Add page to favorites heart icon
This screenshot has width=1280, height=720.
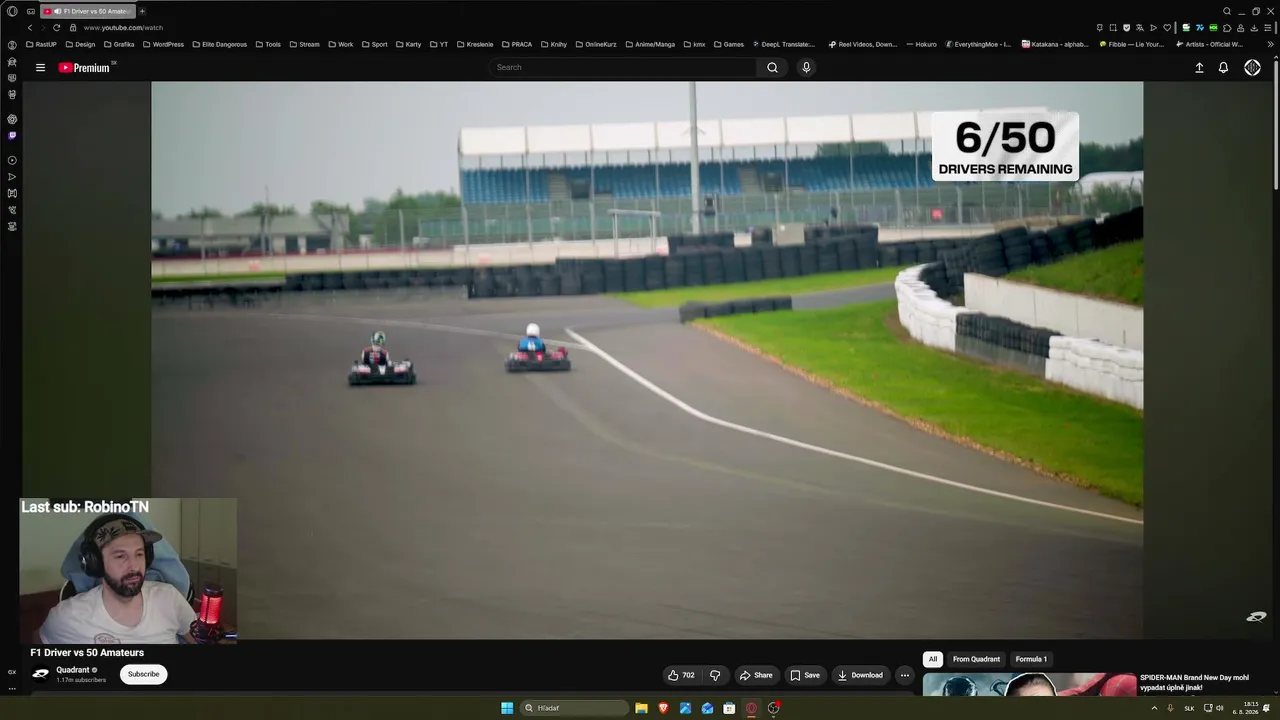(1167, 28)
